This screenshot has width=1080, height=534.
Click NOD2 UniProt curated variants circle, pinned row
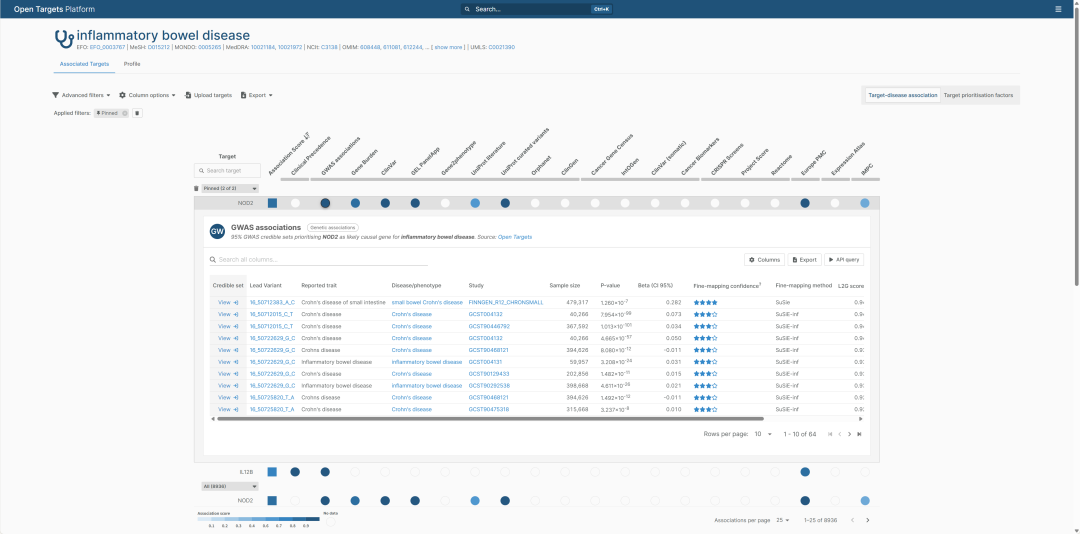point(505,203)
